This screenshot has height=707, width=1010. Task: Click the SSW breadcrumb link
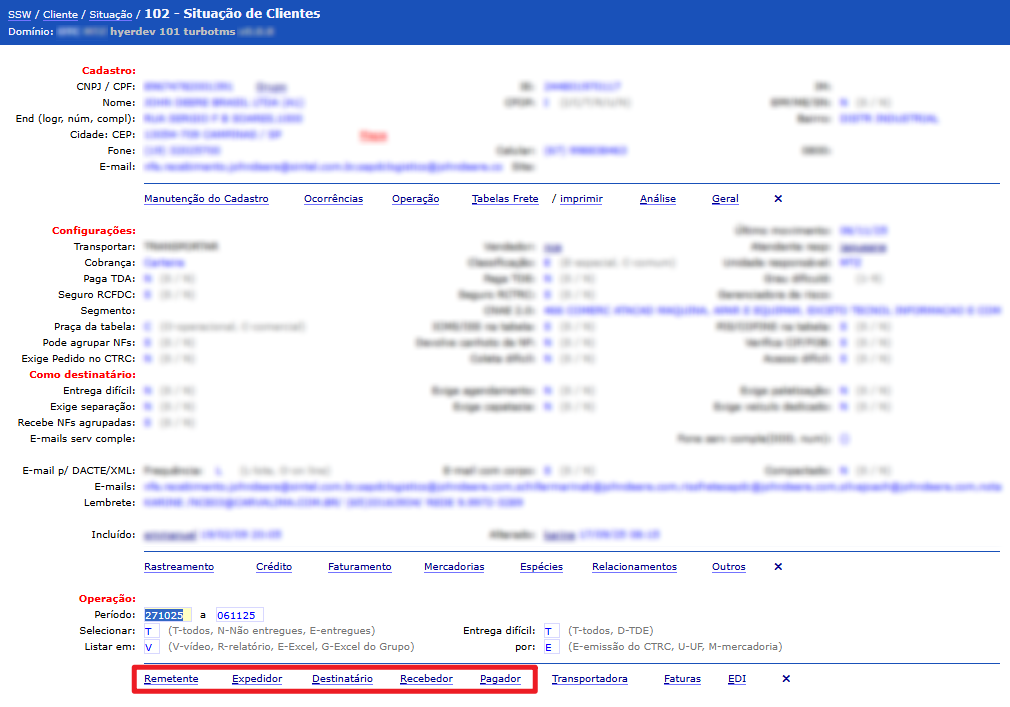19,15
